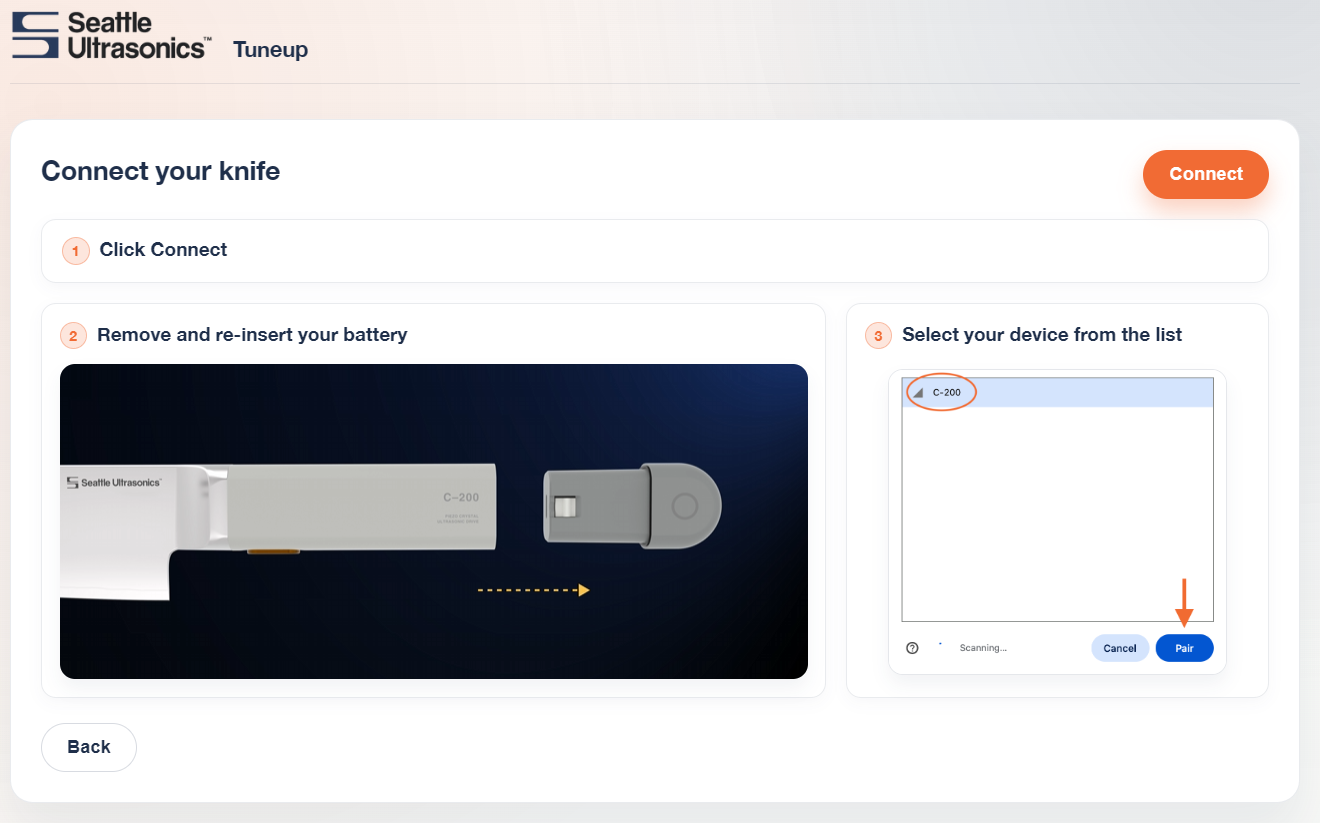The image size is (1320, 823).
Task: Click the step 1 number badge
Action: tap(76, 251)
